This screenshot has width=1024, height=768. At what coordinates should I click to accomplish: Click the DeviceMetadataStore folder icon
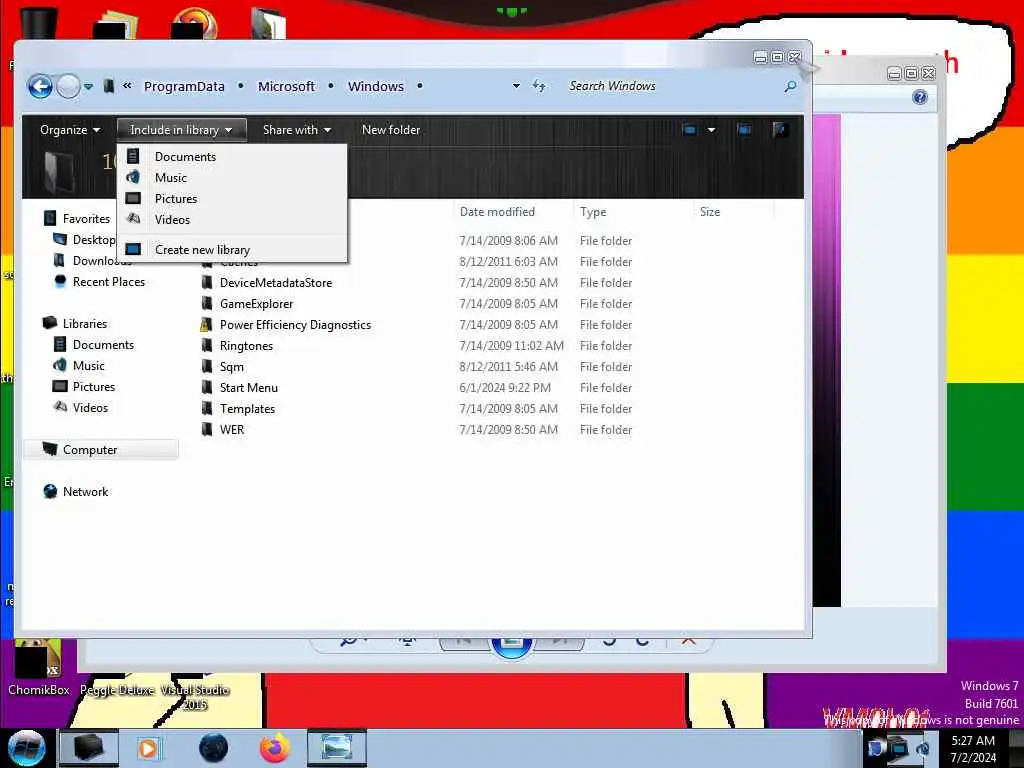(x=207, y=282)
